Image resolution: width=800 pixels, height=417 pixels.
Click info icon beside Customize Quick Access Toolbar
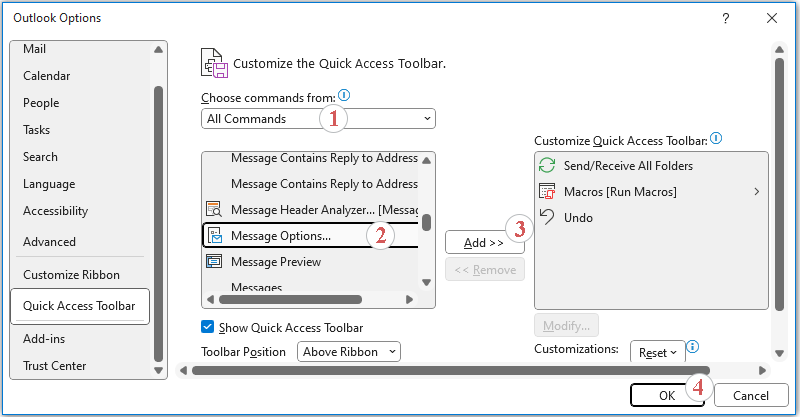click(716, 138)
